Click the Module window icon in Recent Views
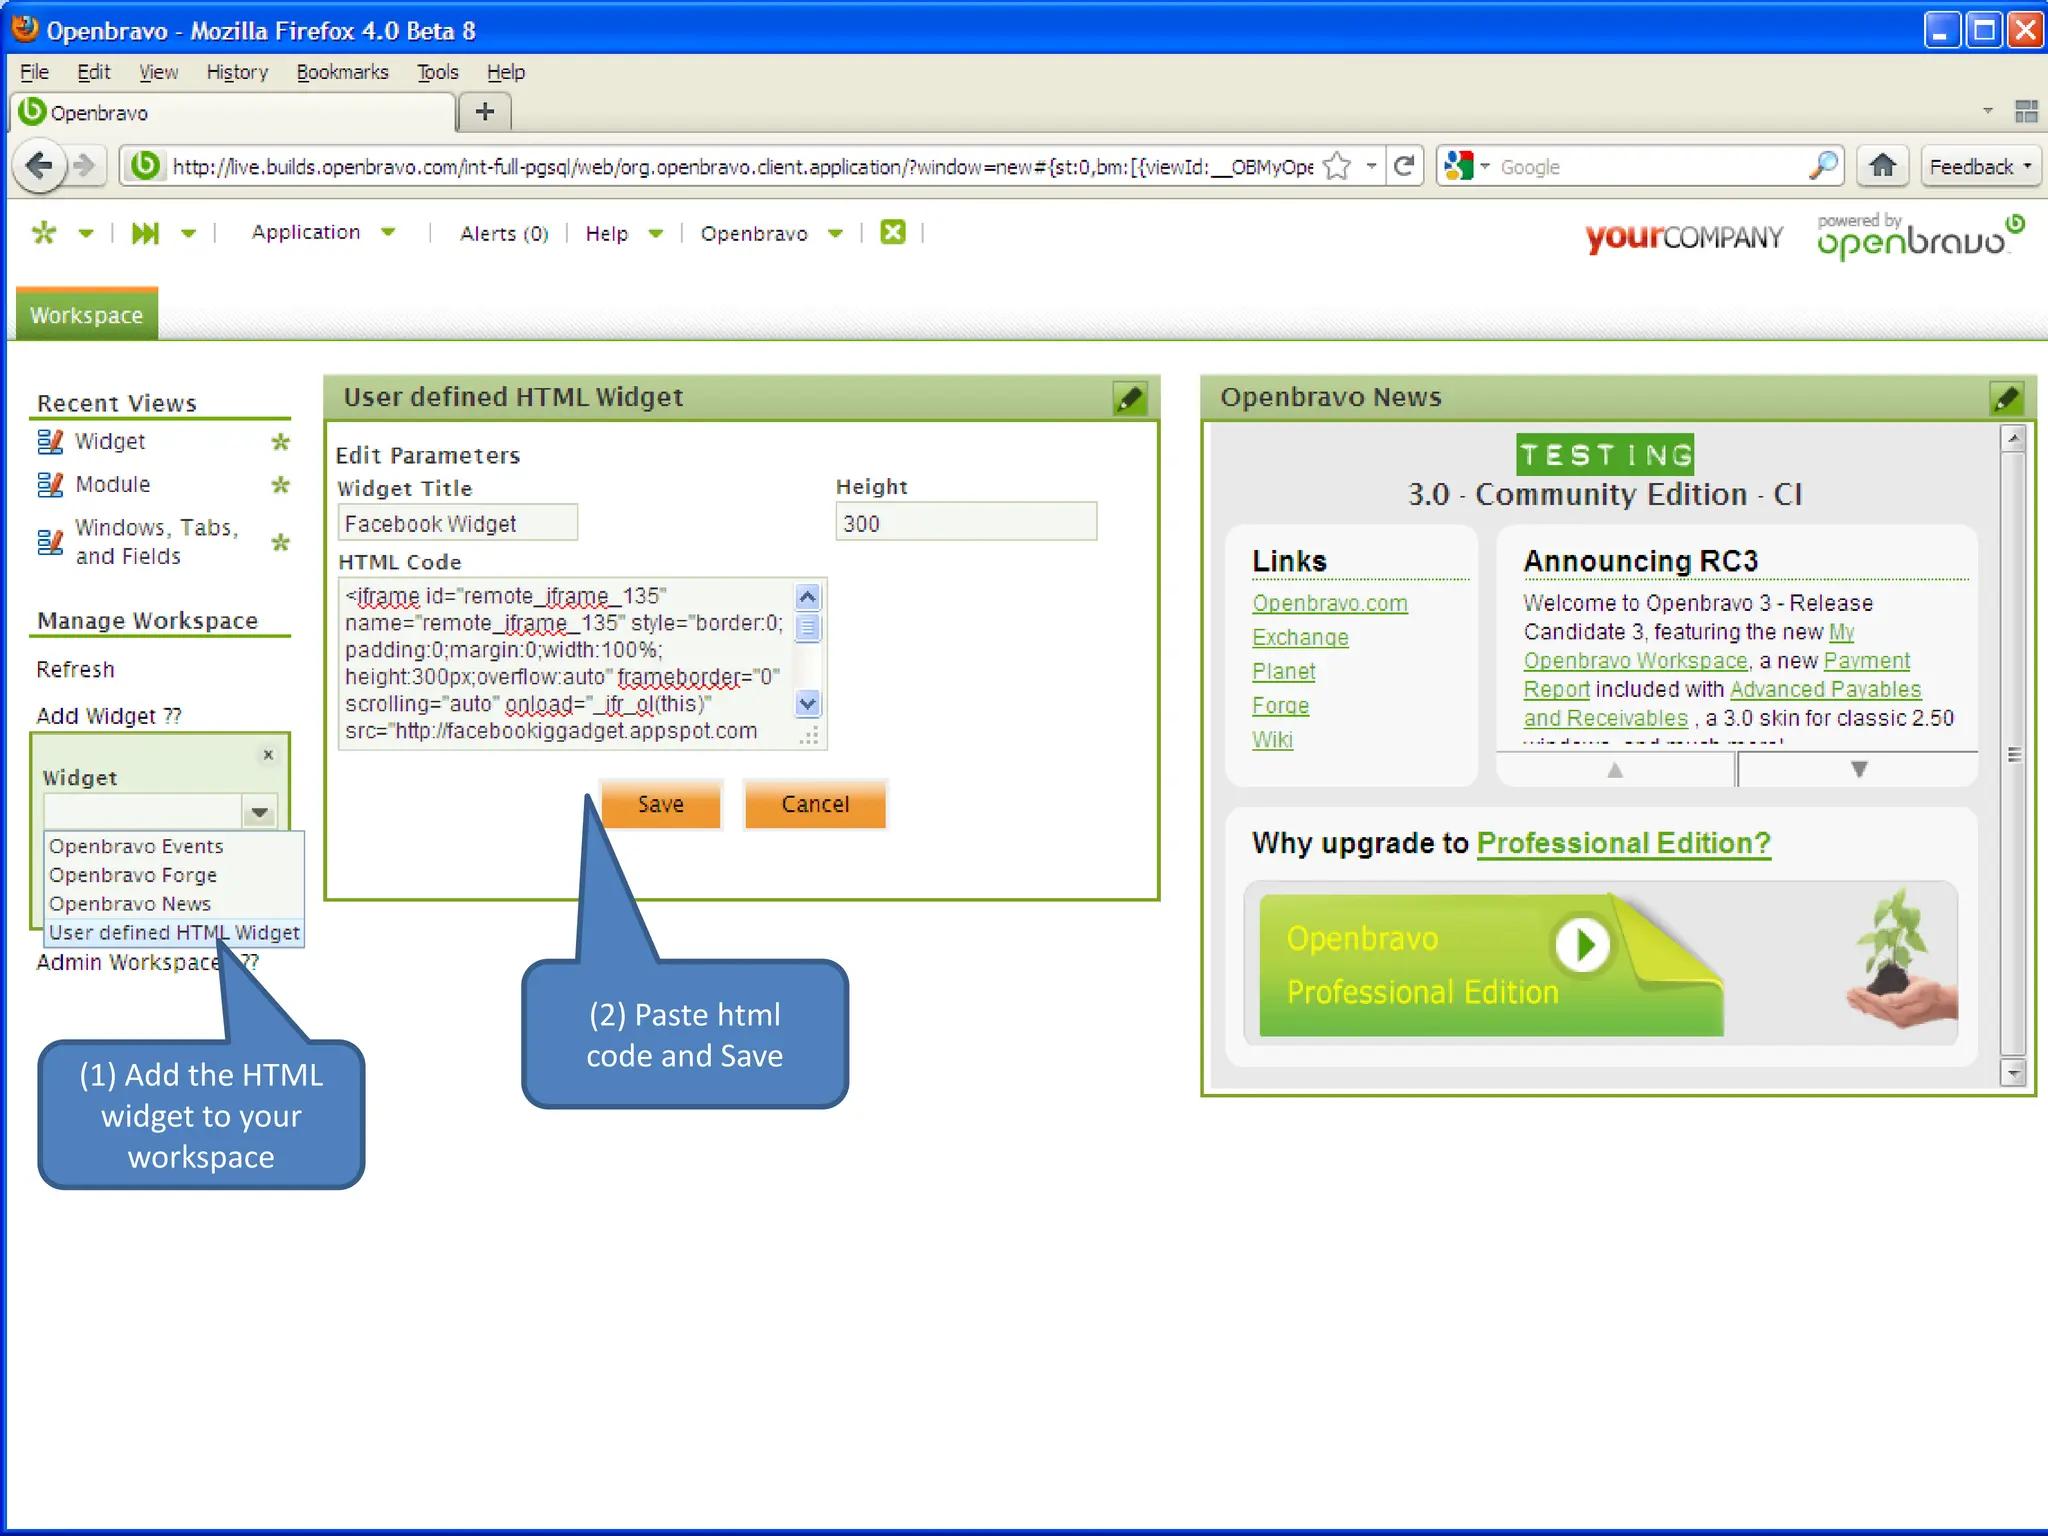The image size is (2048, 1536). pos(50,485)
